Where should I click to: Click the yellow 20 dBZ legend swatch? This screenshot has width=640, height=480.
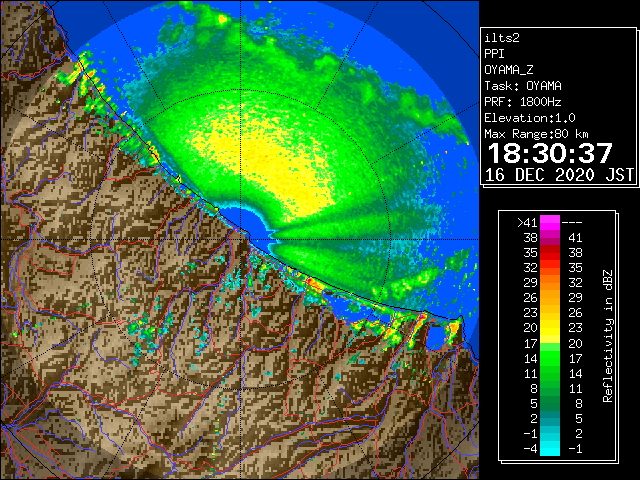pyautogui.click(x=550, y=328)
